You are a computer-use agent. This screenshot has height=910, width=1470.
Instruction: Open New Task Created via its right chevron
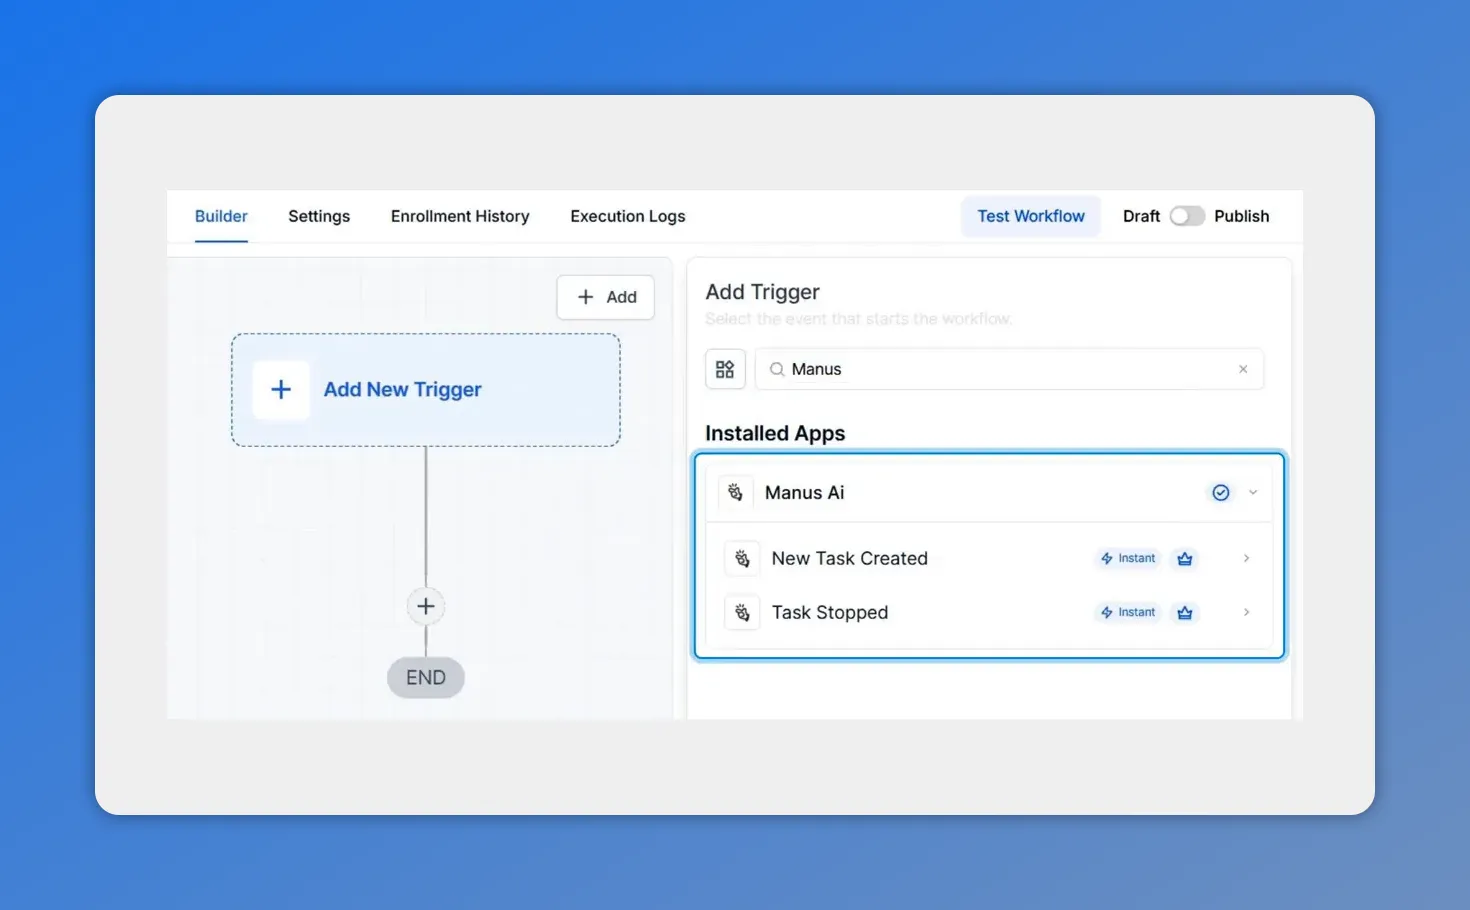1246,558
